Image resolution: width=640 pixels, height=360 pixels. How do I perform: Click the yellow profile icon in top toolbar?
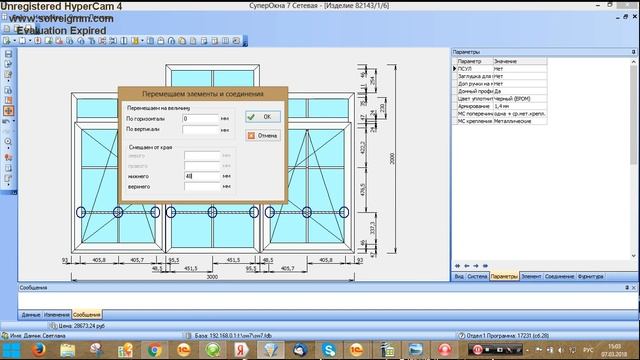[135, 41]
